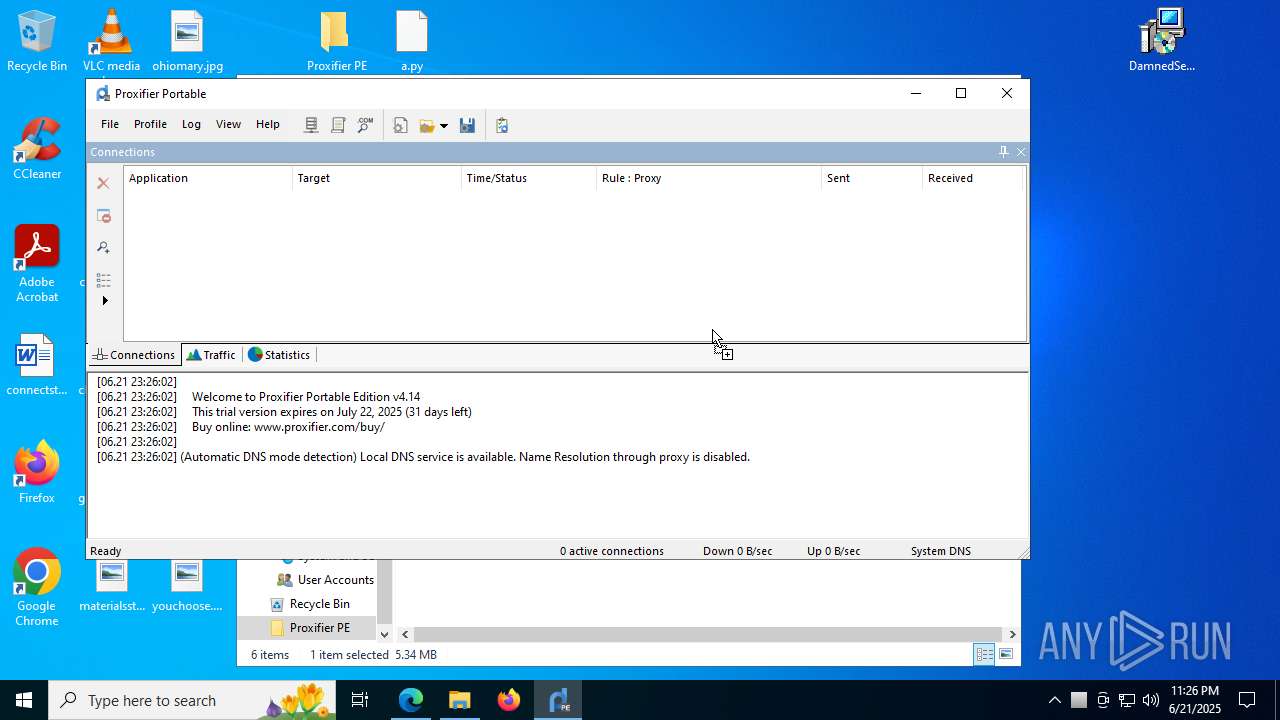
Task: Open the Profile menu
Action: 150,124
